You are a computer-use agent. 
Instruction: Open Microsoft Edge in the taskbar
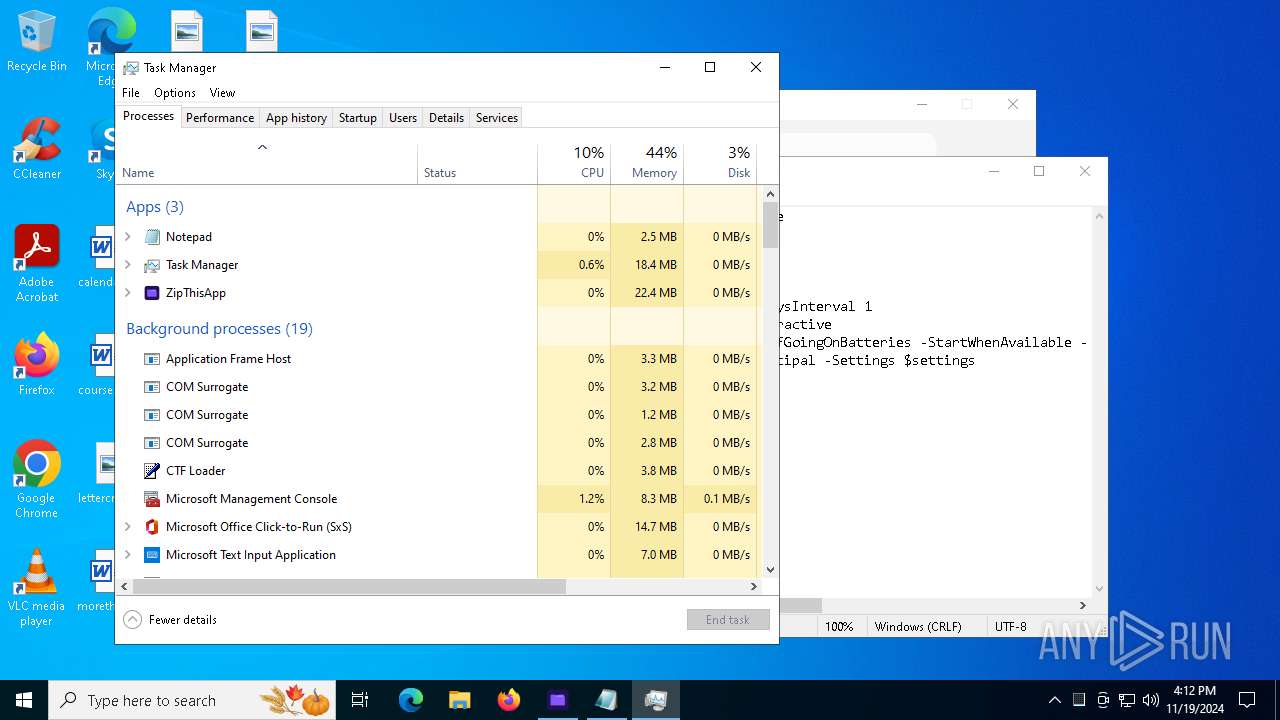click(411, 700)
